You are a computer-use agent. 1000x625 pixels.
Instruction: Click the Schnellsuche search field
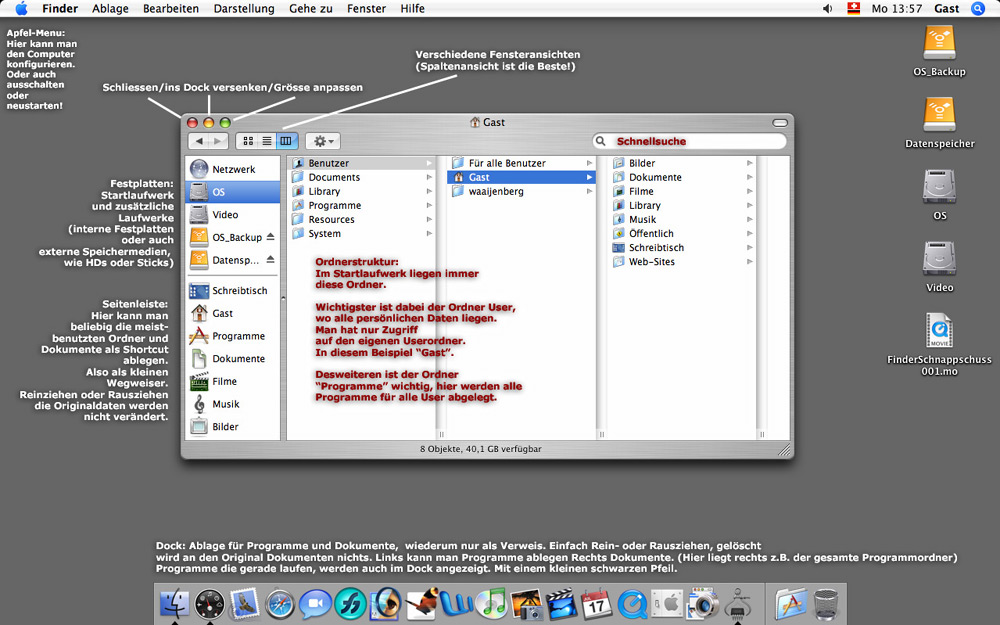pyautogui.click(x=689, y=141)
